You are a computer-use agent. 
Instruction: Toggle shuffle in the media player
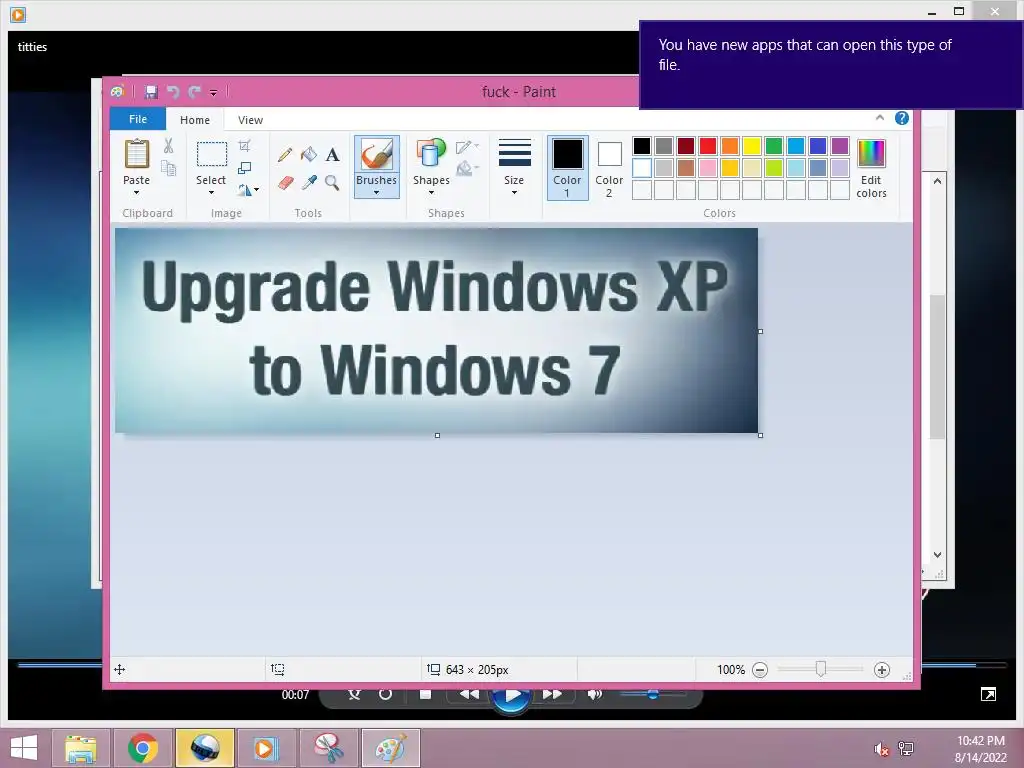[354, 694]
